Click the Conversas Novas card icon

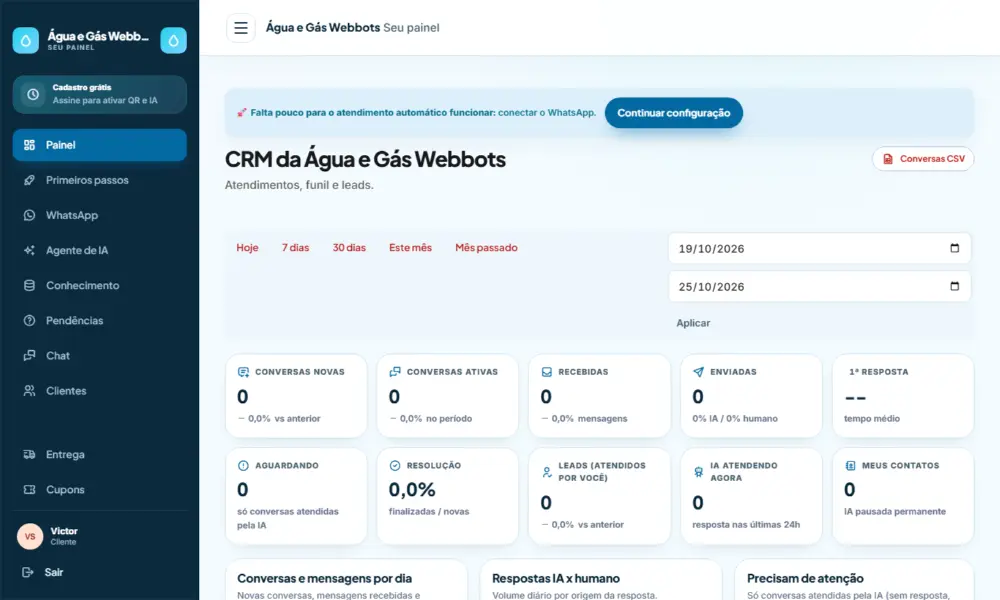coord(243,372)
